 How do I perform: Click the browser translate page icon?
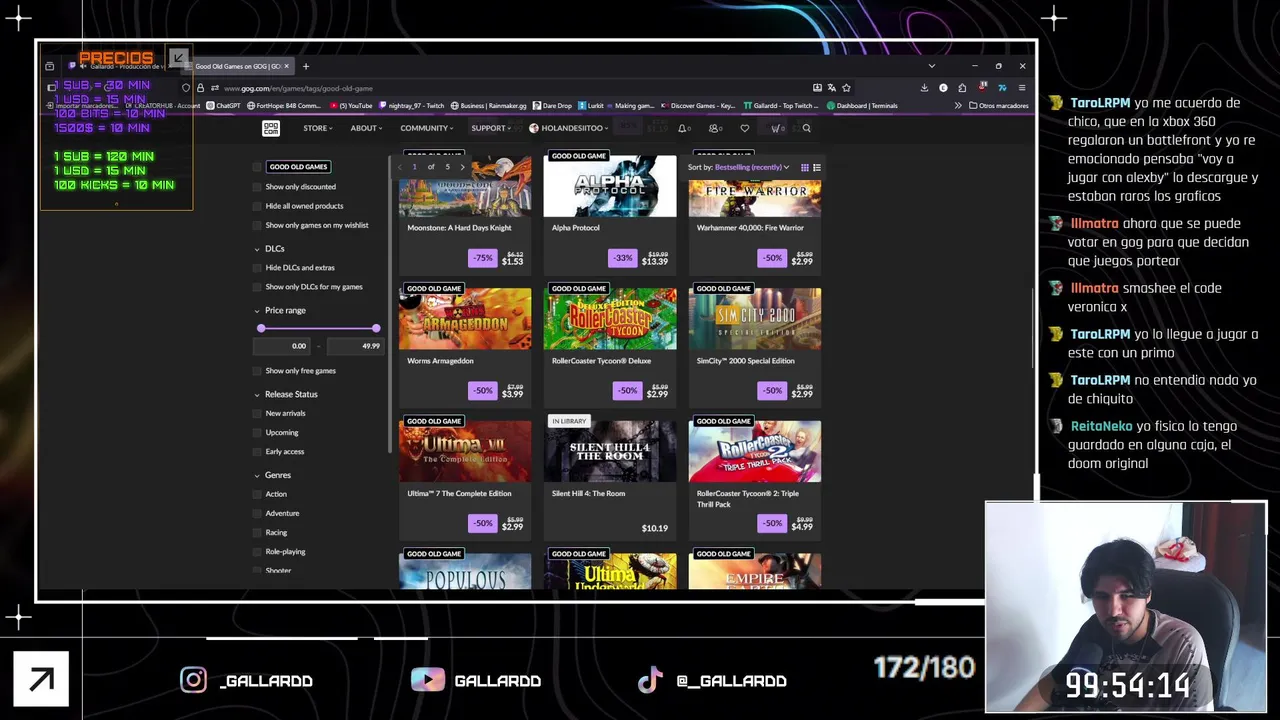point(831,88)
